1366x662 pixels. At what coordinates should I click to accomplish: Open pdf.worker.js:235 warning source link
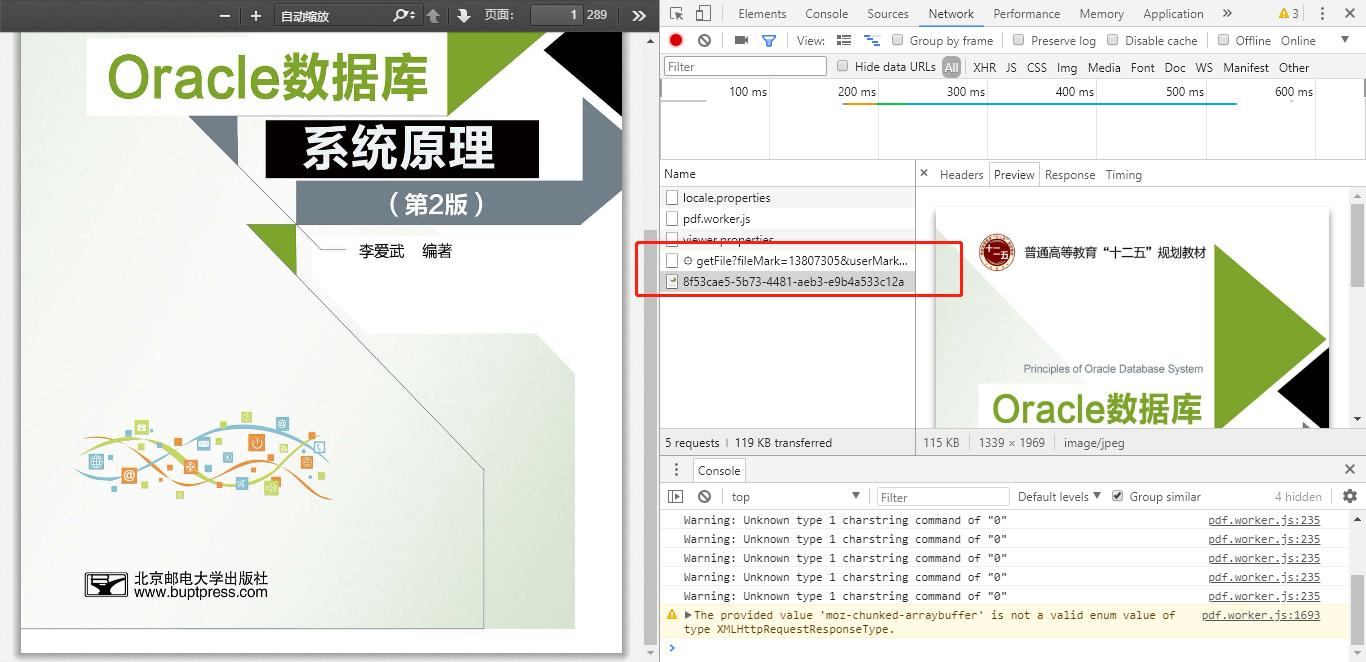(1264, 520)
